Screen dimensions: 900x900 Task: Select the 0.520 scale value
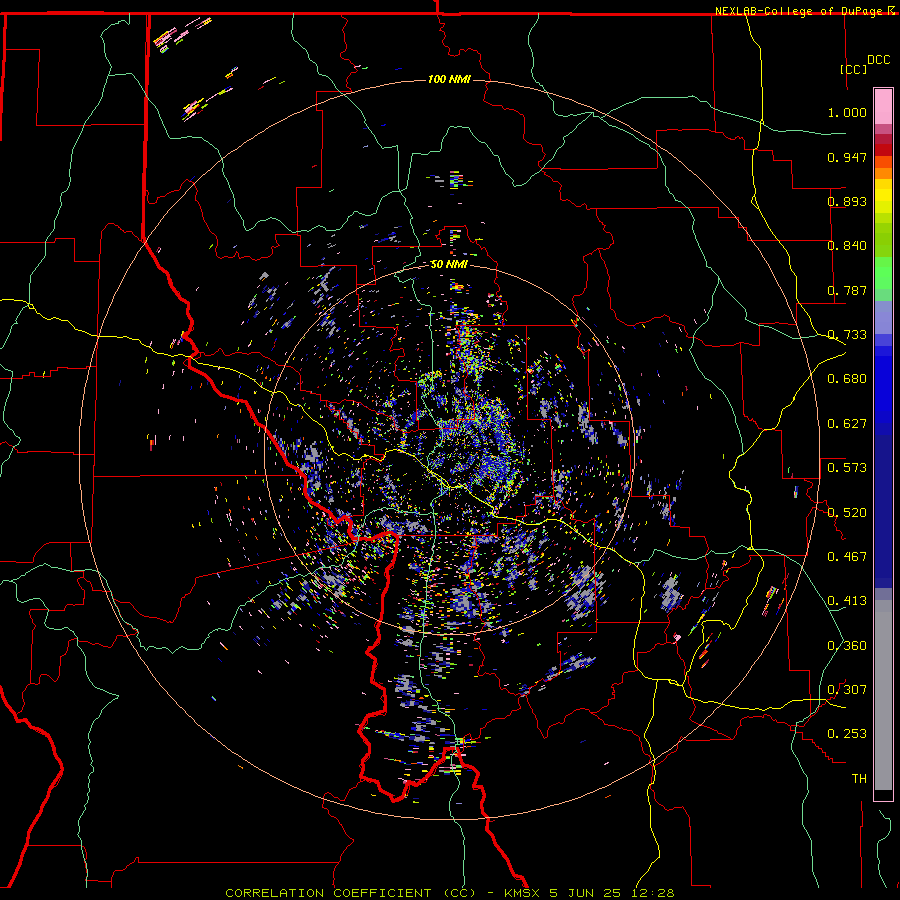point(847,513)
